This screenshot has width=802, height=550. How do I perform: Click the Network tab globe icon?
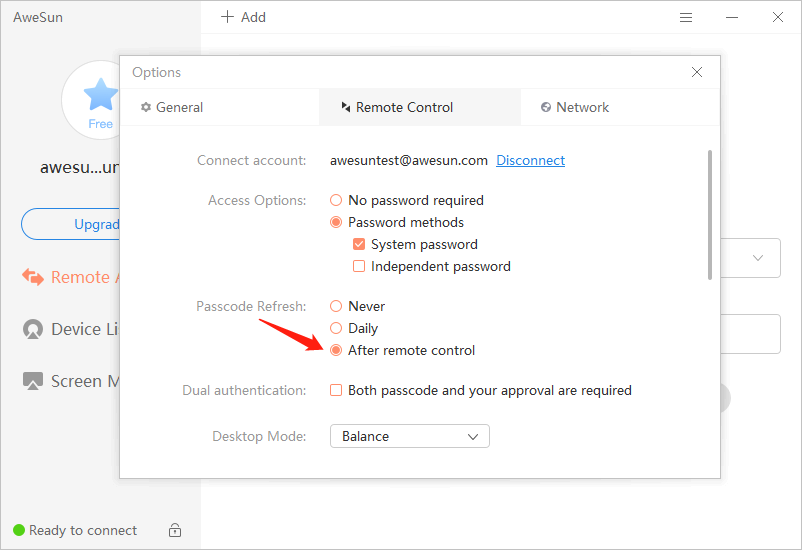pos(546,107)
